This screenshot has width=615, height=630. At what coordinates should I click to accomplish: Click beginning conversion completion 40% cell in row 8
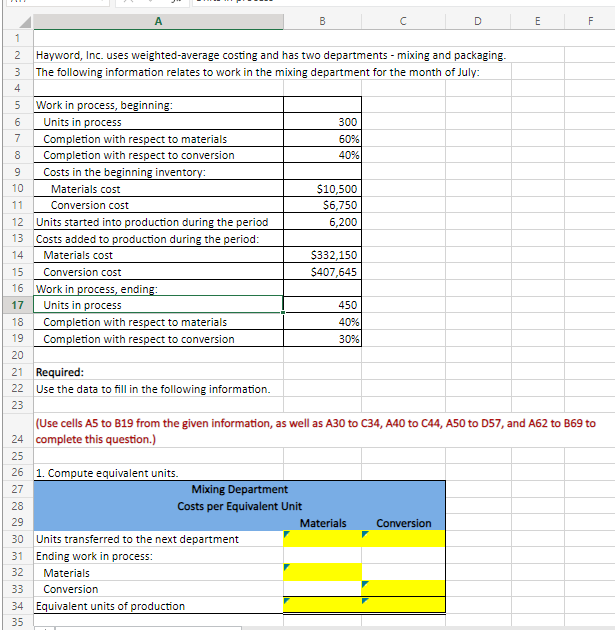322,155
